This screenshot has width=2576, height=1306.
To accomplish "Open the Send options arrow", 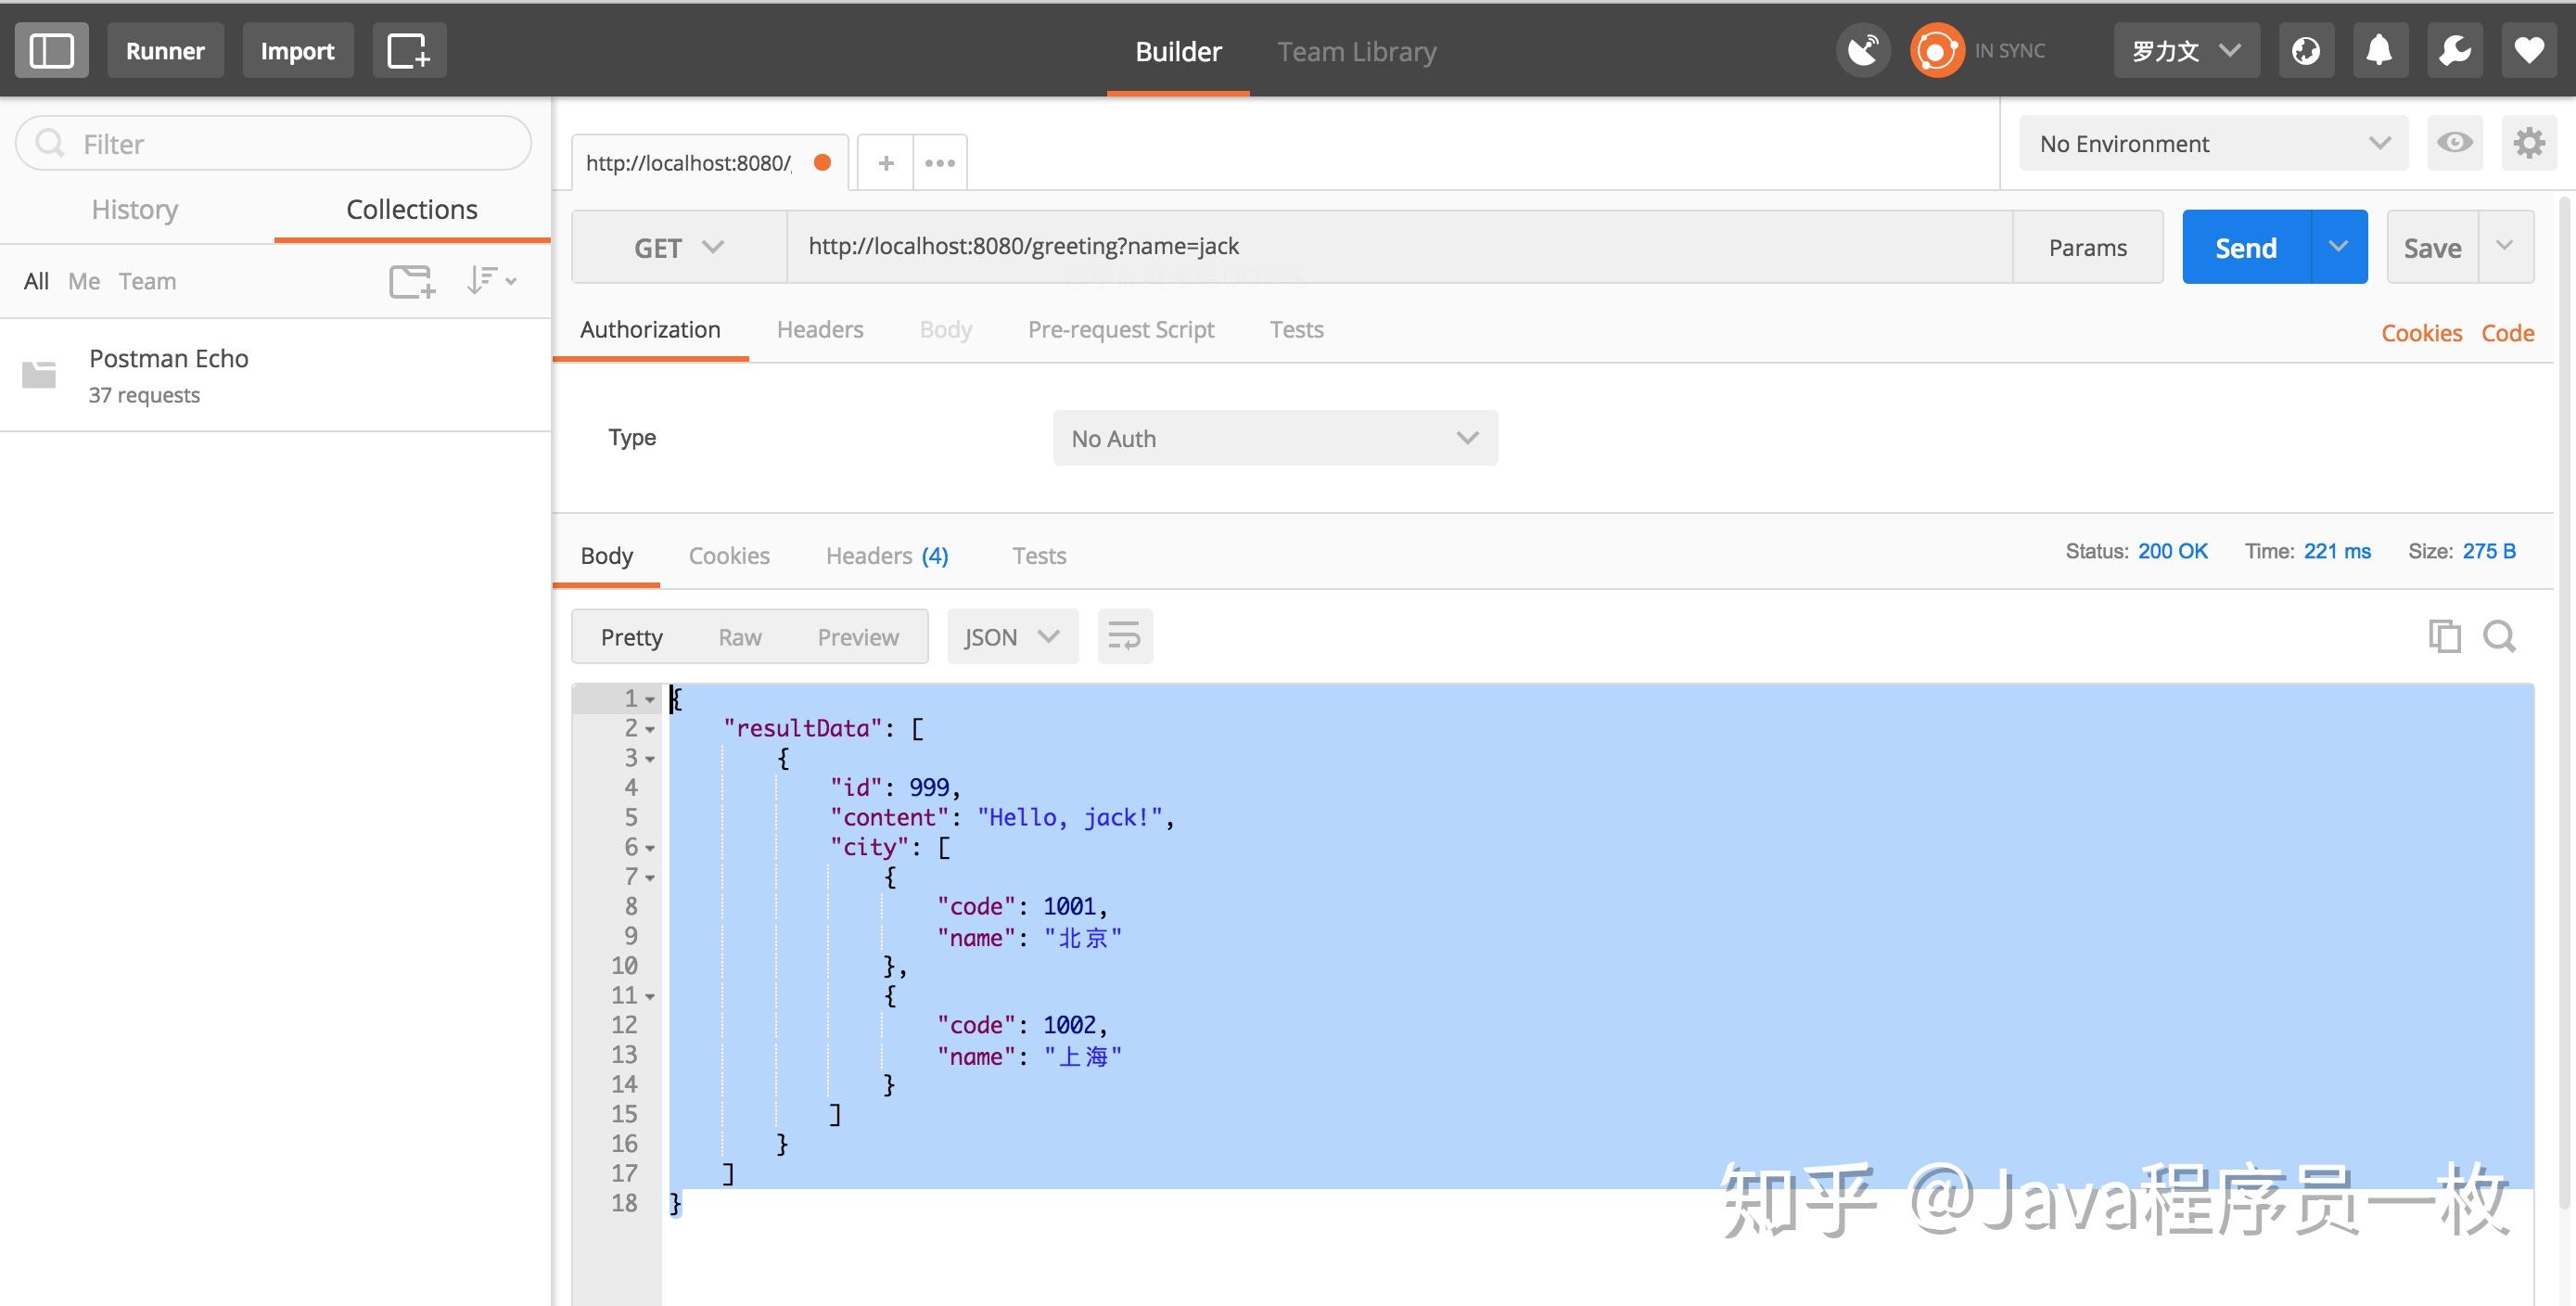I will 2338,246.
